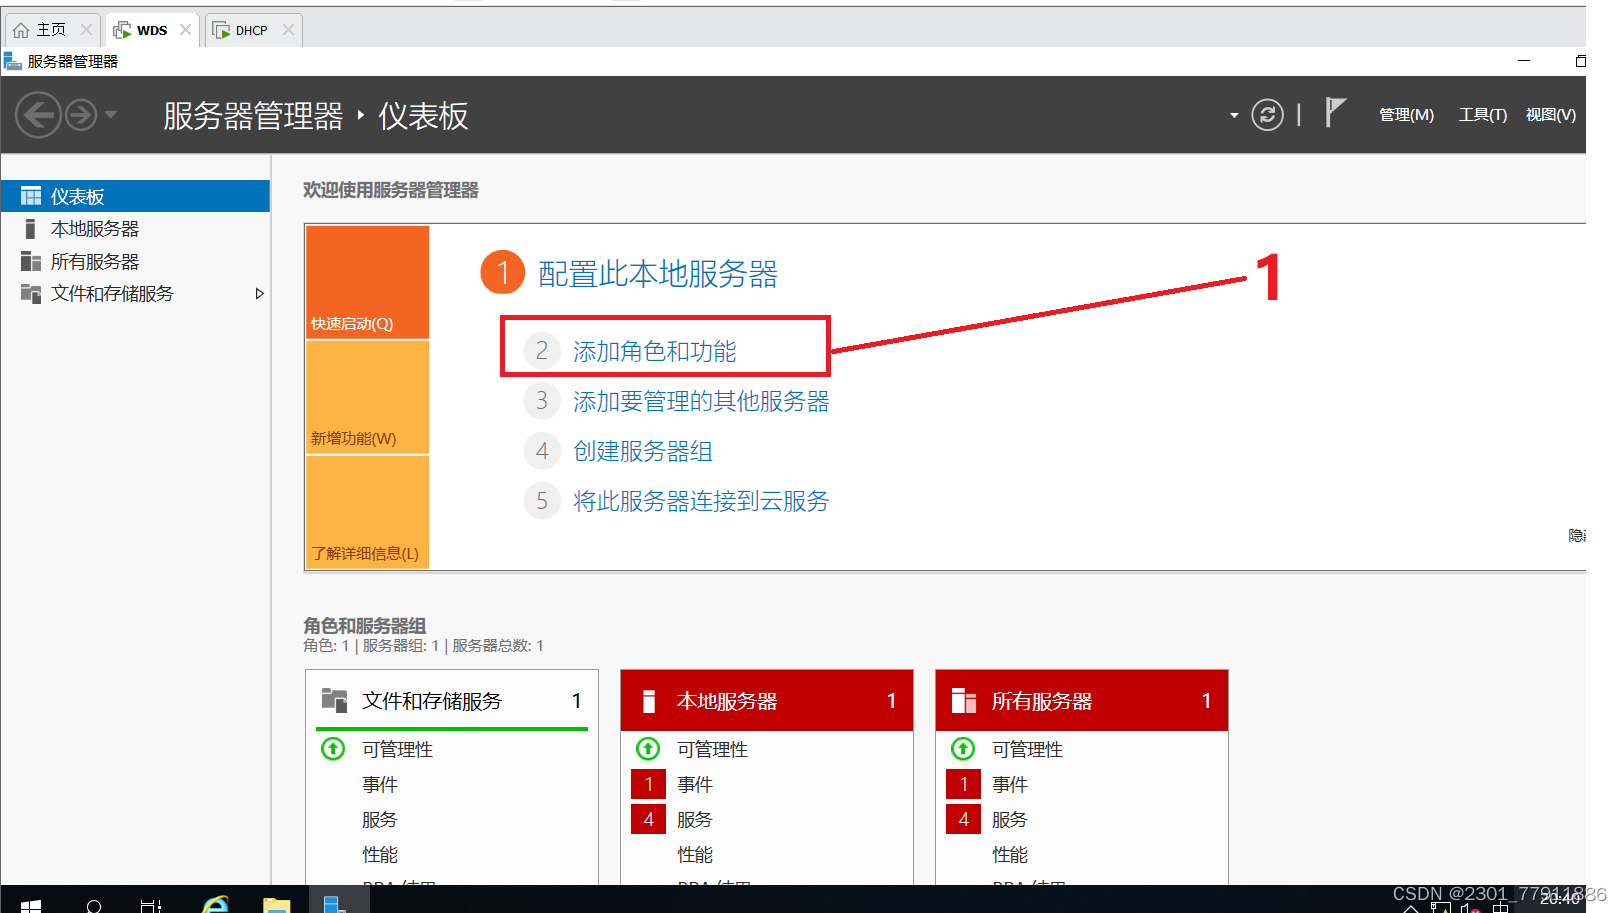Click 服务 red badge in 本地服务器 tile

[x=648, y=819]
